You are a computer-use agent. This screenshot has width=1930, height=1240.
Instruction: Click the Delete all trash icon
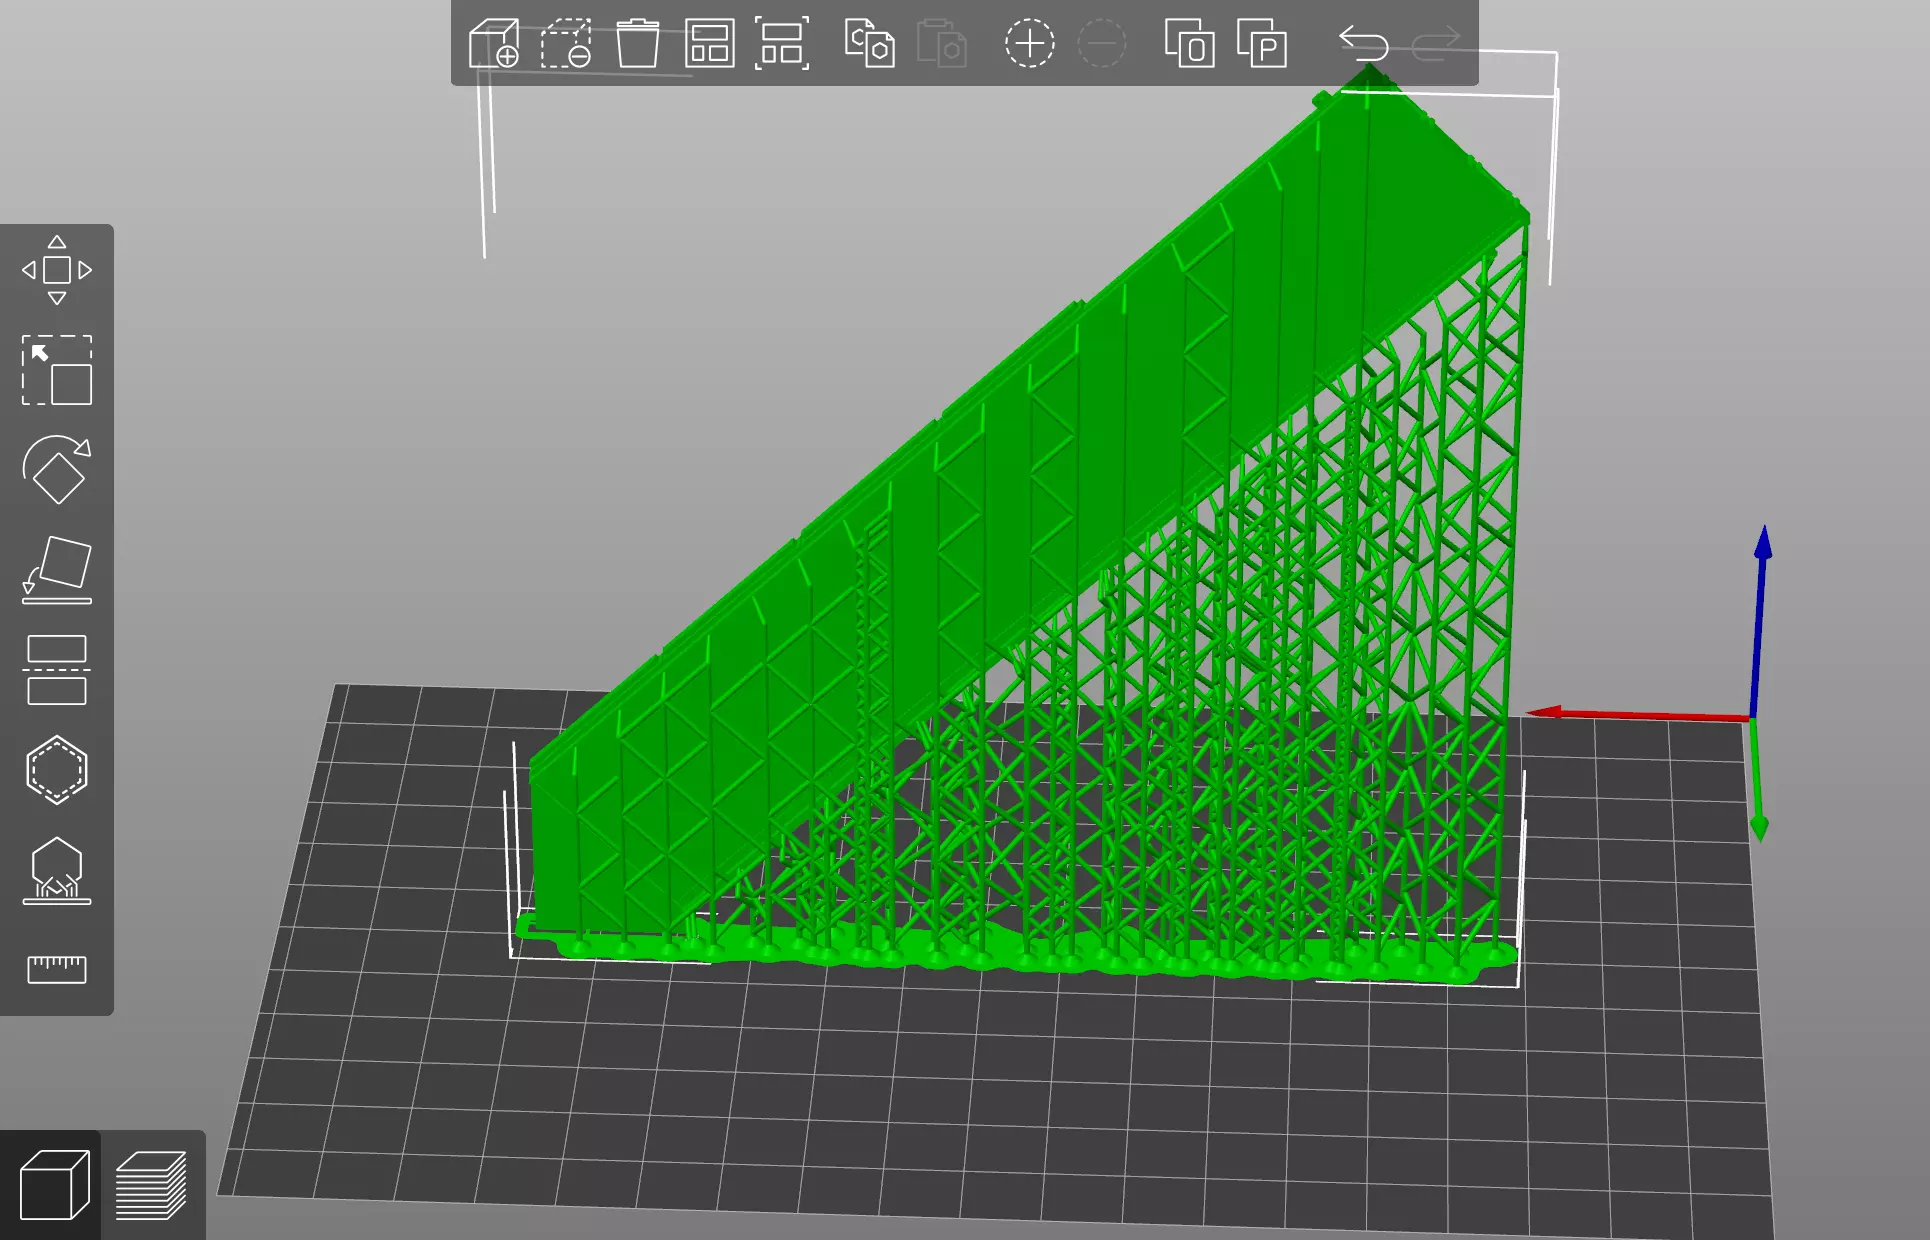point(637,44)
